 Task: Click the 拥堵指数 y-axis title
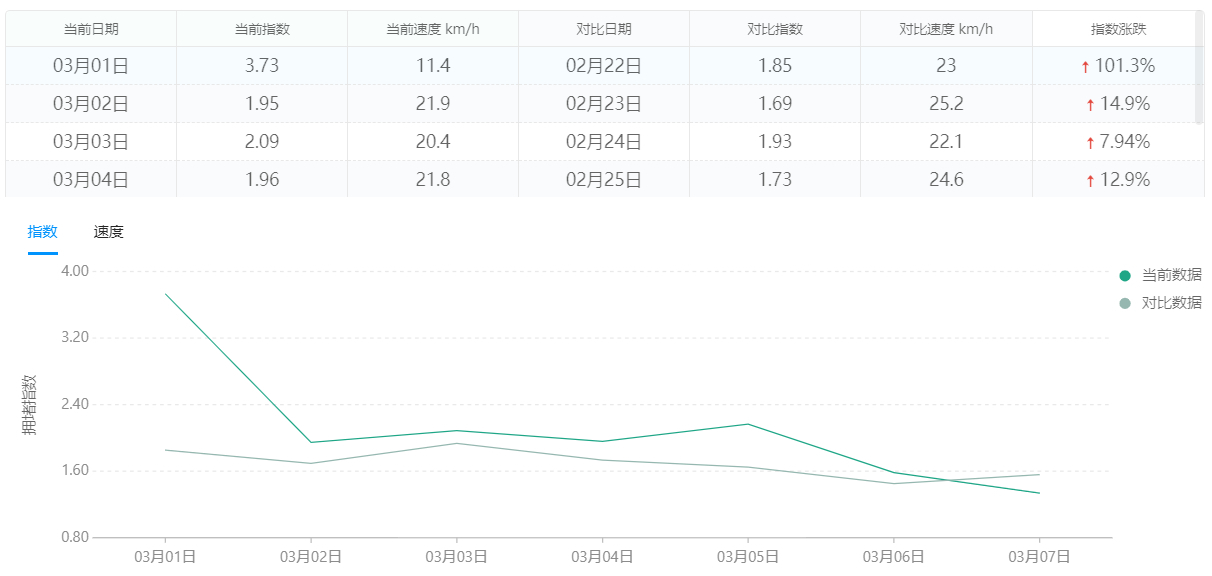[30, 404]
